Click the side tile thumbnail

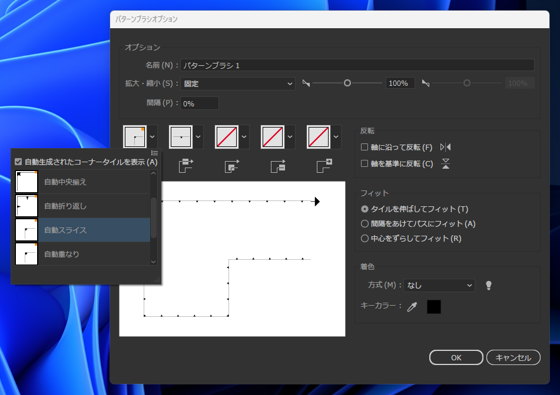pyautogui.click(x=181, y=136)
